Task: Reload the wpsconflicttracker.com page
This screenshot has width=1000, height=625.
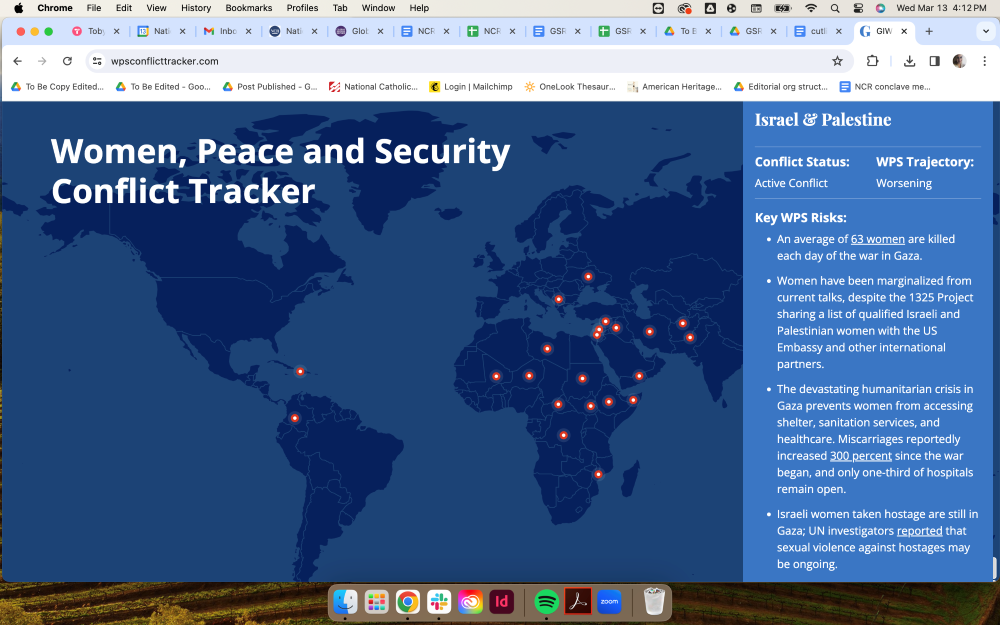Action: [x=67, y=61]
